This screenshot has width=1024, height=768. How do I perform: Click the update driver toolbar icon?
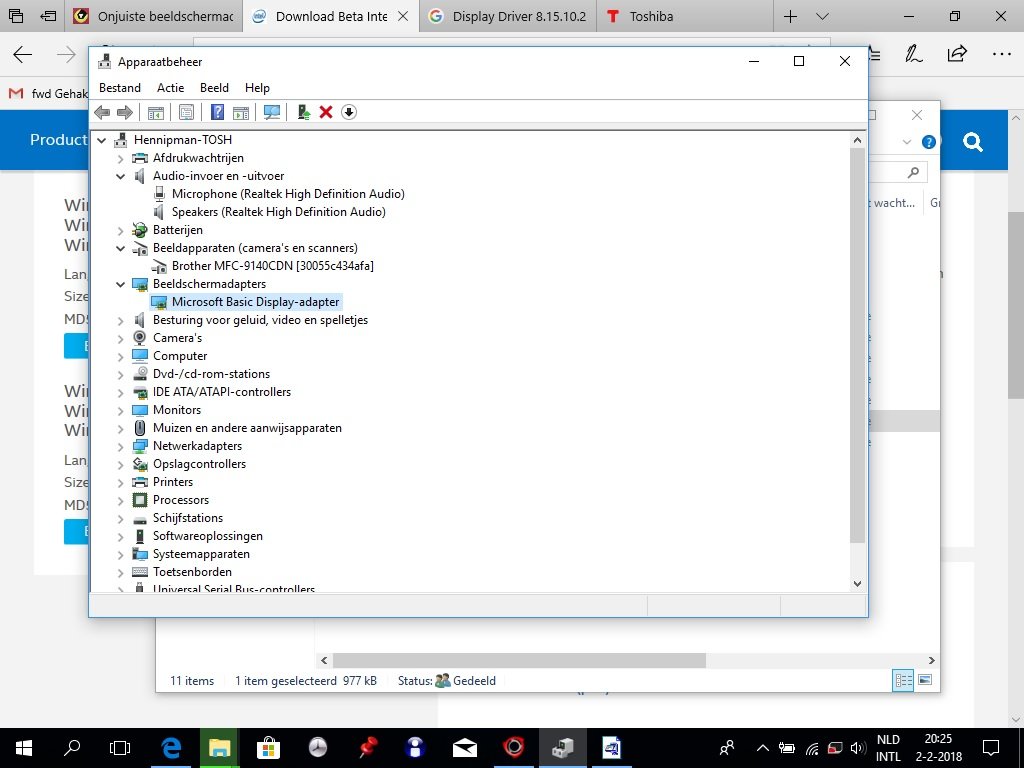coord(304,112)
